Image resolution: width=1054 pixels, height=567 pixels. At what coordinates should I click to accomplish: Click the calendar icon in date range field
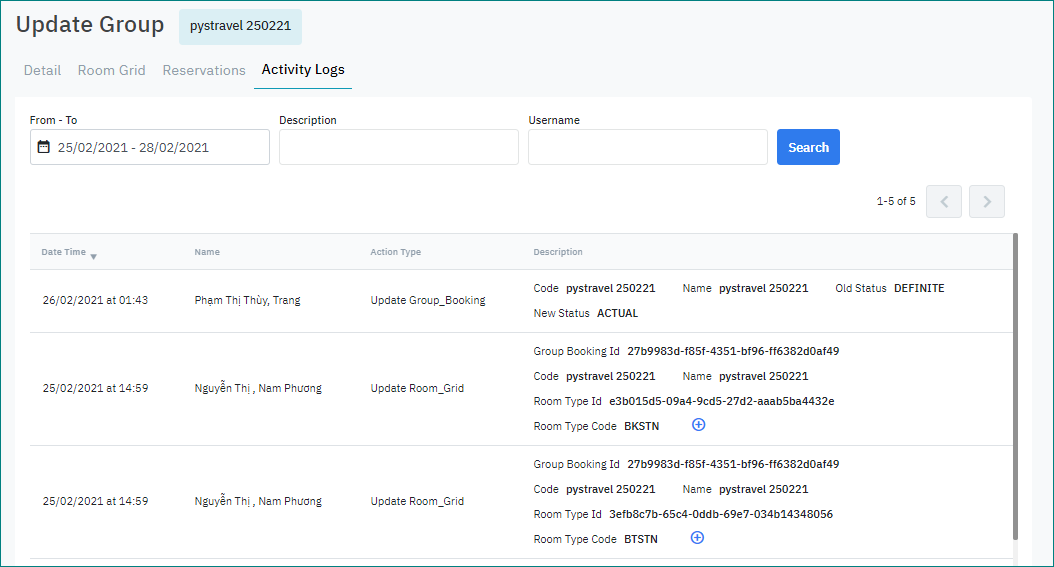[43, 147]
